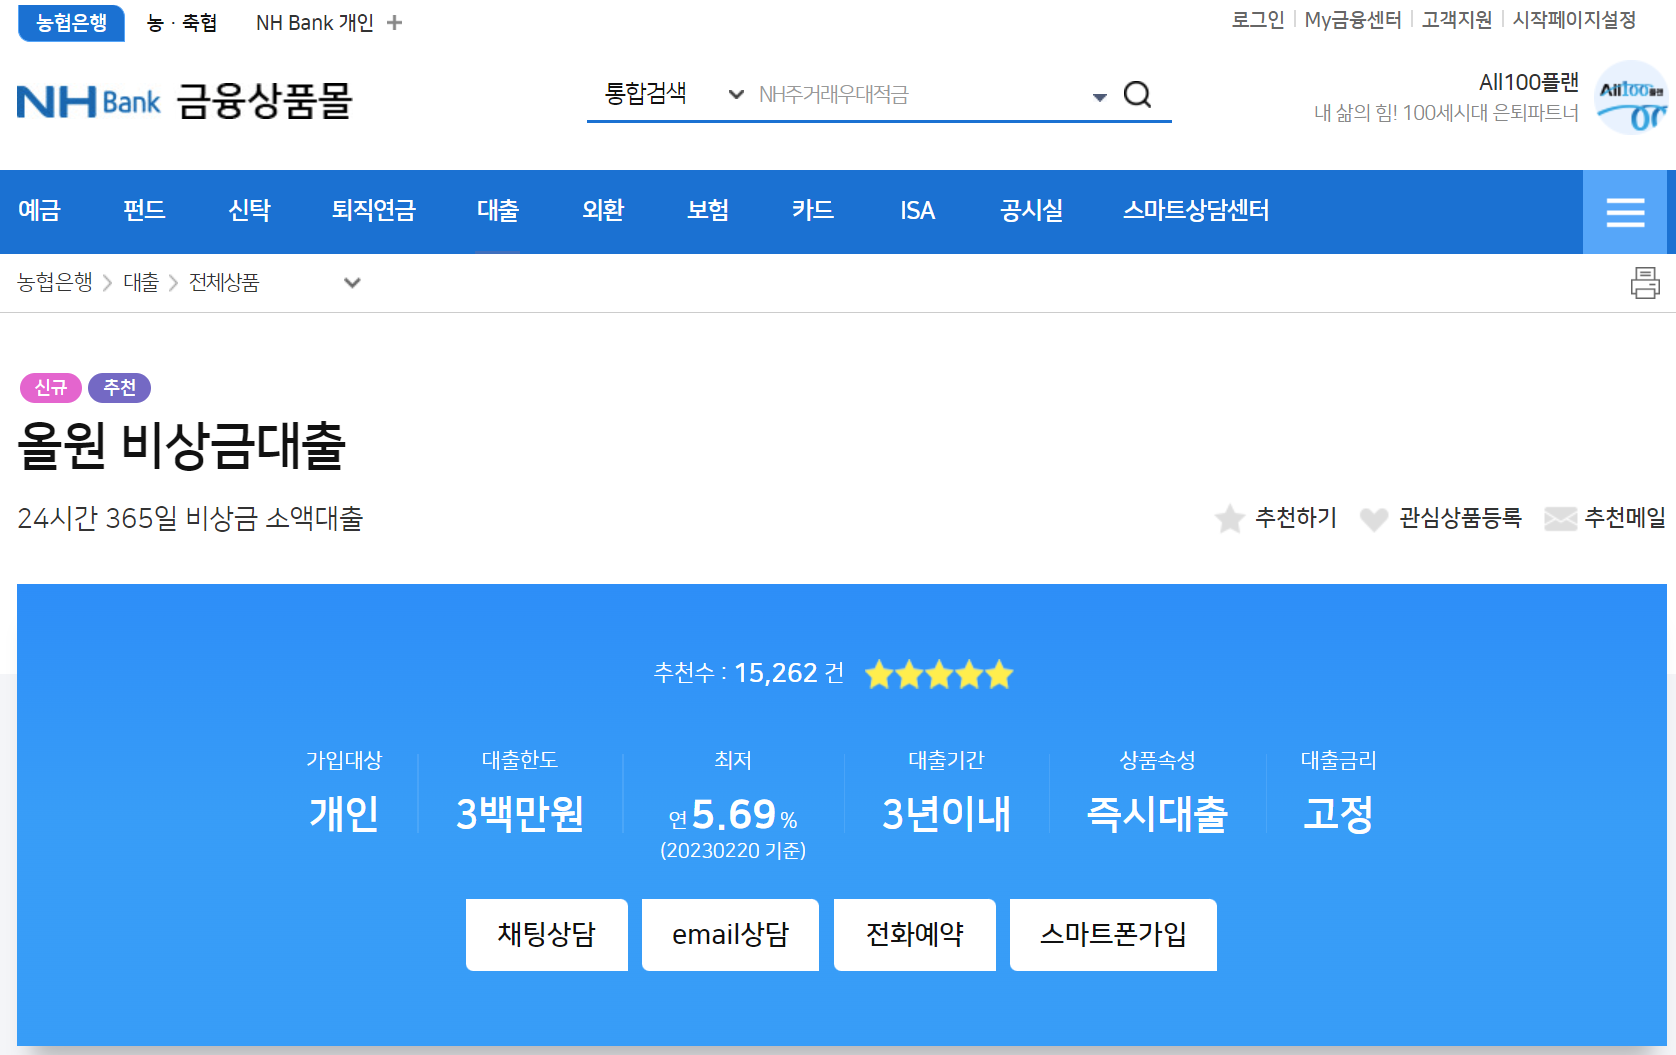Open the 퇴직연금 menu
The image size is (1676, 1055).
pyautogui.click(x=374, y=211)
